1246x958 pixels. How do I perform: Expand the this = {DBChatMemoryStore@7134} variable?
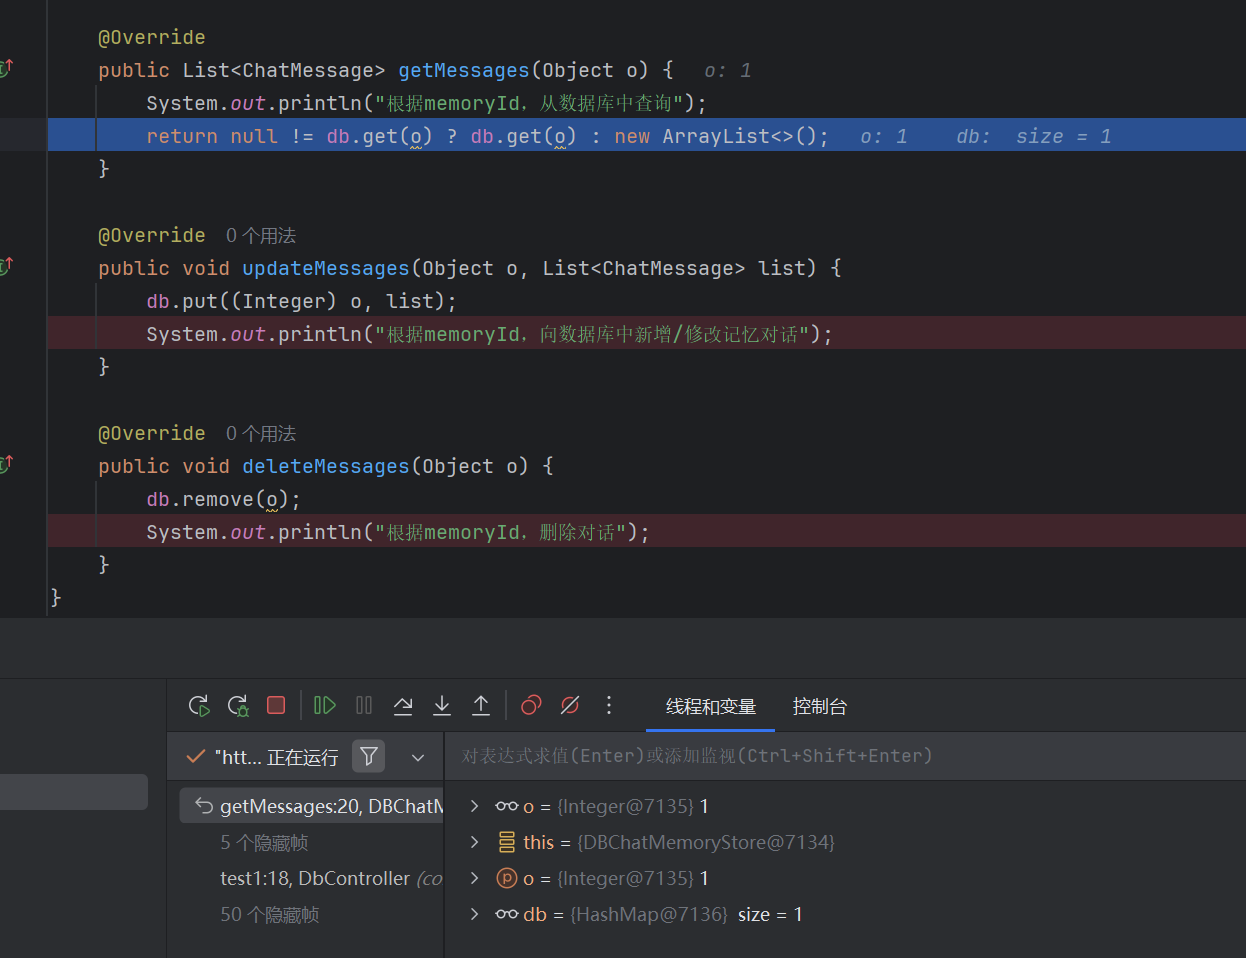(x=475, y=842)
